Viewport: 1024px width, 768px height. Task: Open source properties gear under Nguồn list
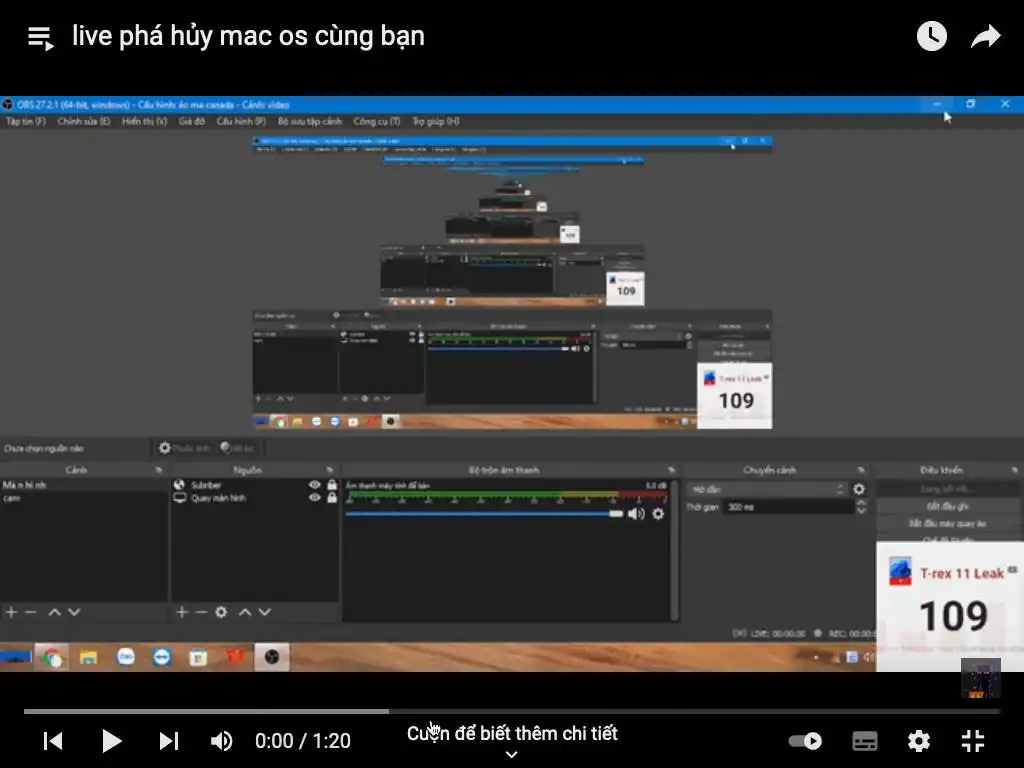point(221,612)
